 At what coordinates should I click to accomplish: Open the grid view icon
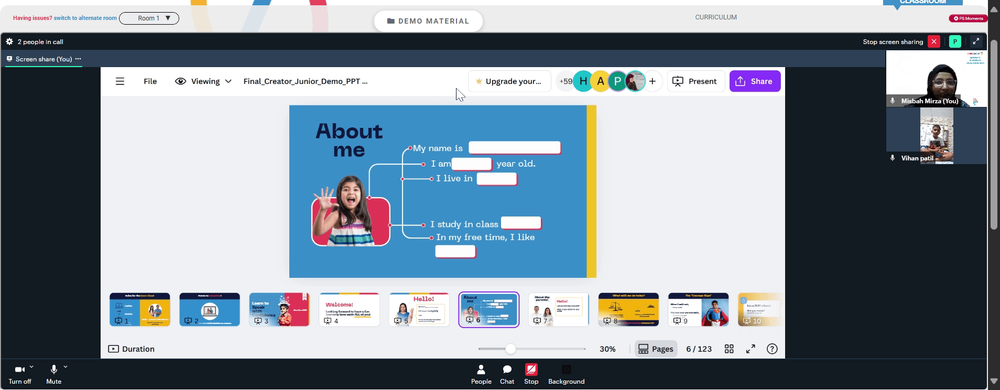[x=729, y=349]
